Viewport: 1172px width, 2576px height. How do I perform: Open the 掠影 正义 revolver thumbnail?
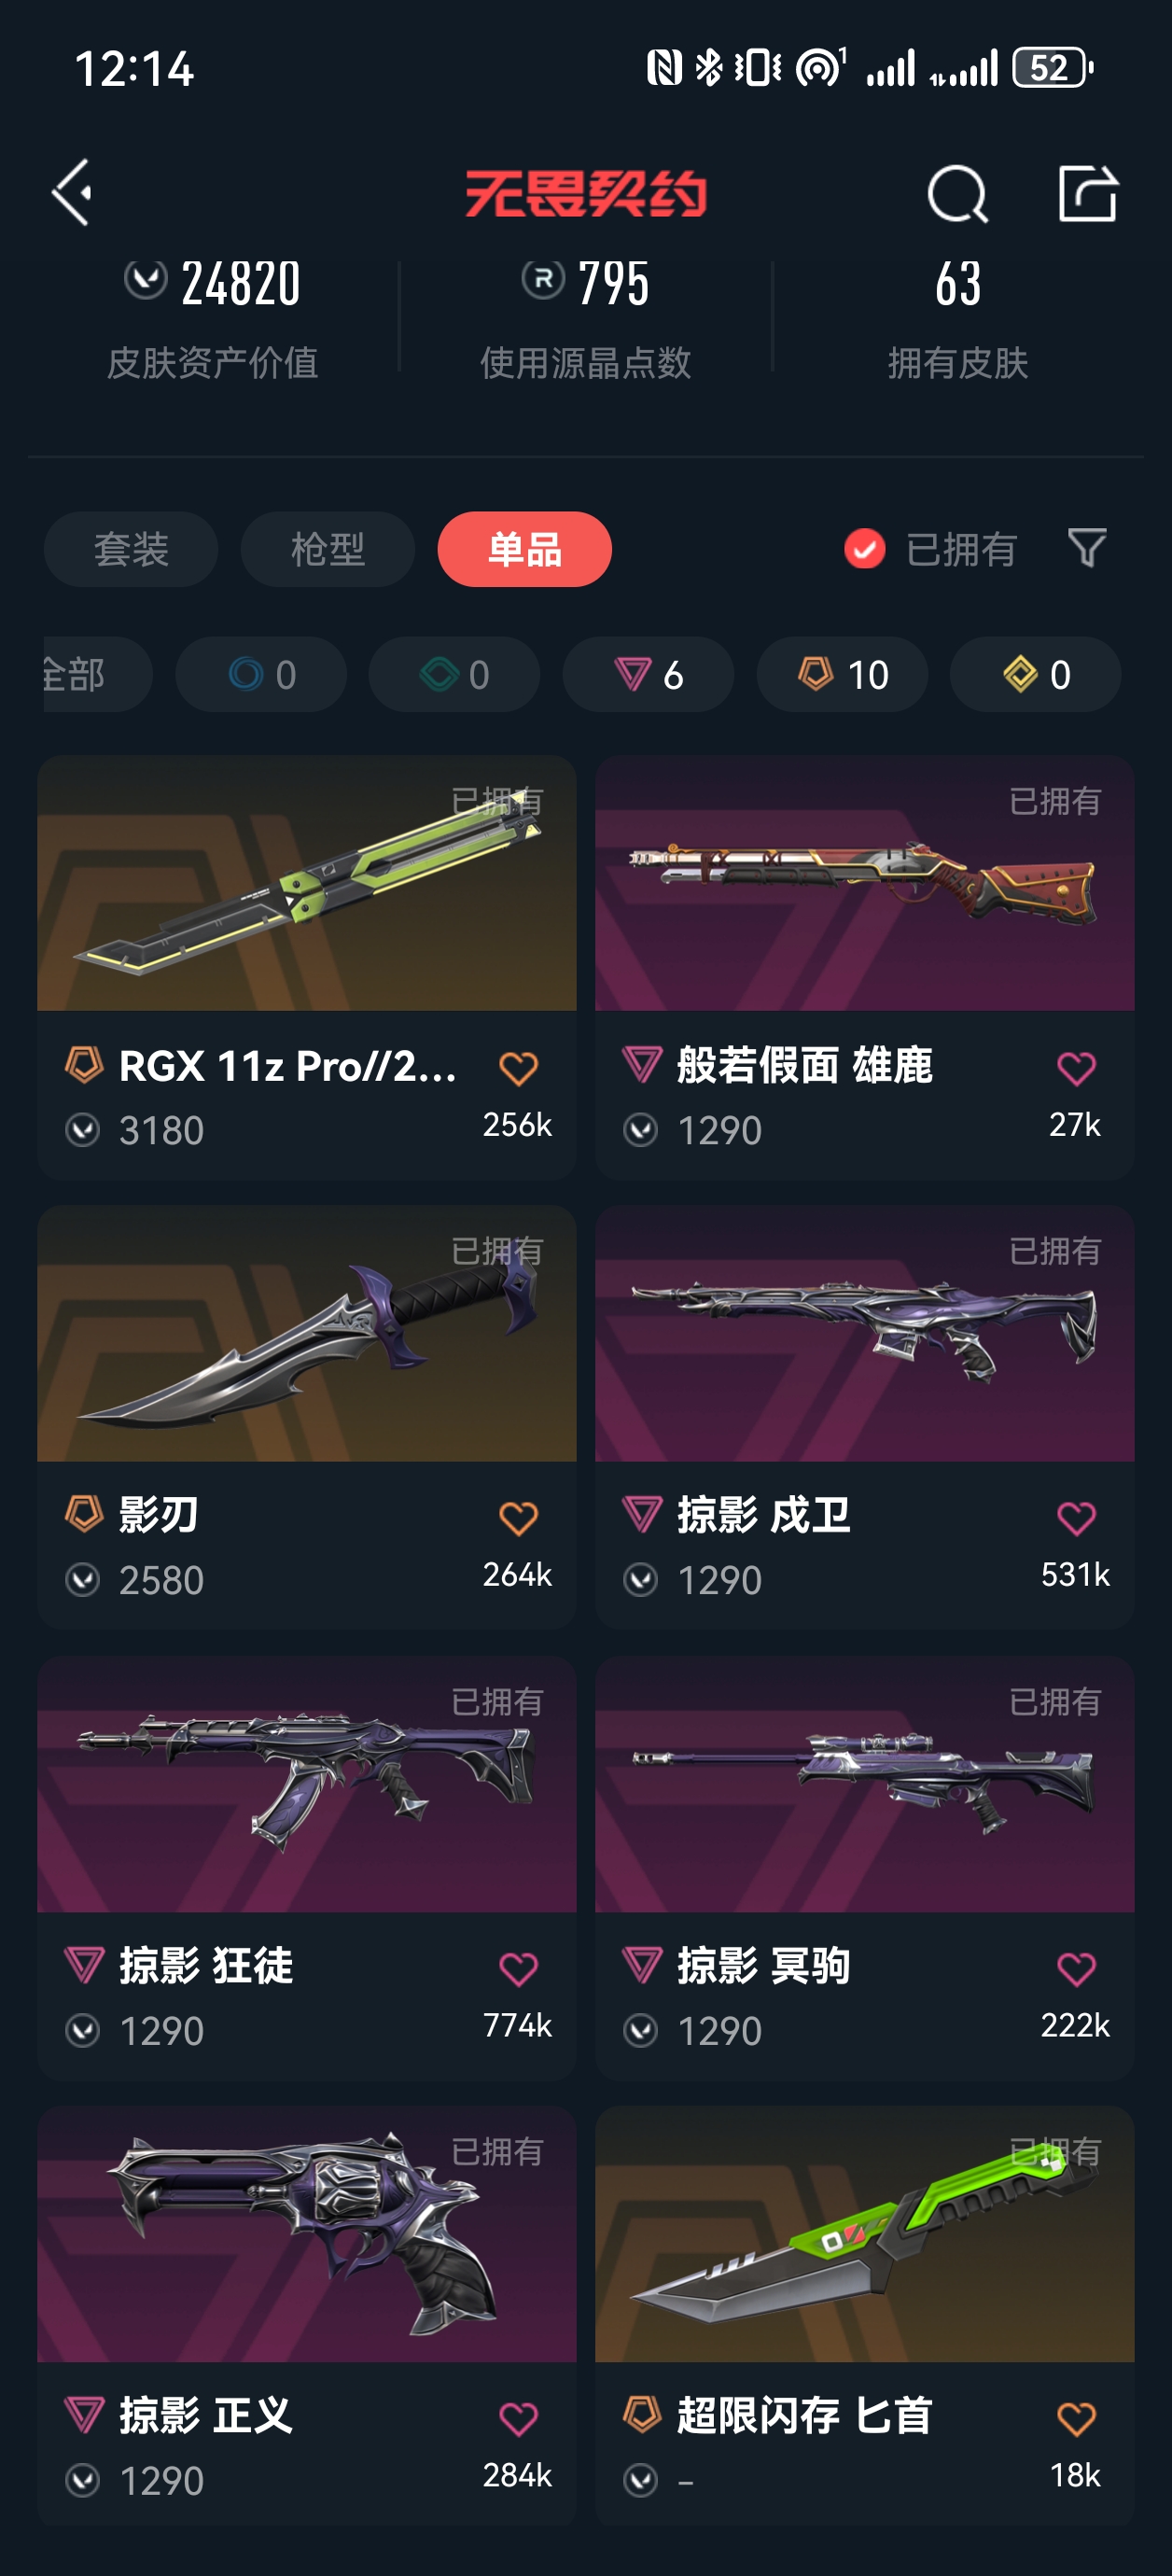tap(307, 2234)
